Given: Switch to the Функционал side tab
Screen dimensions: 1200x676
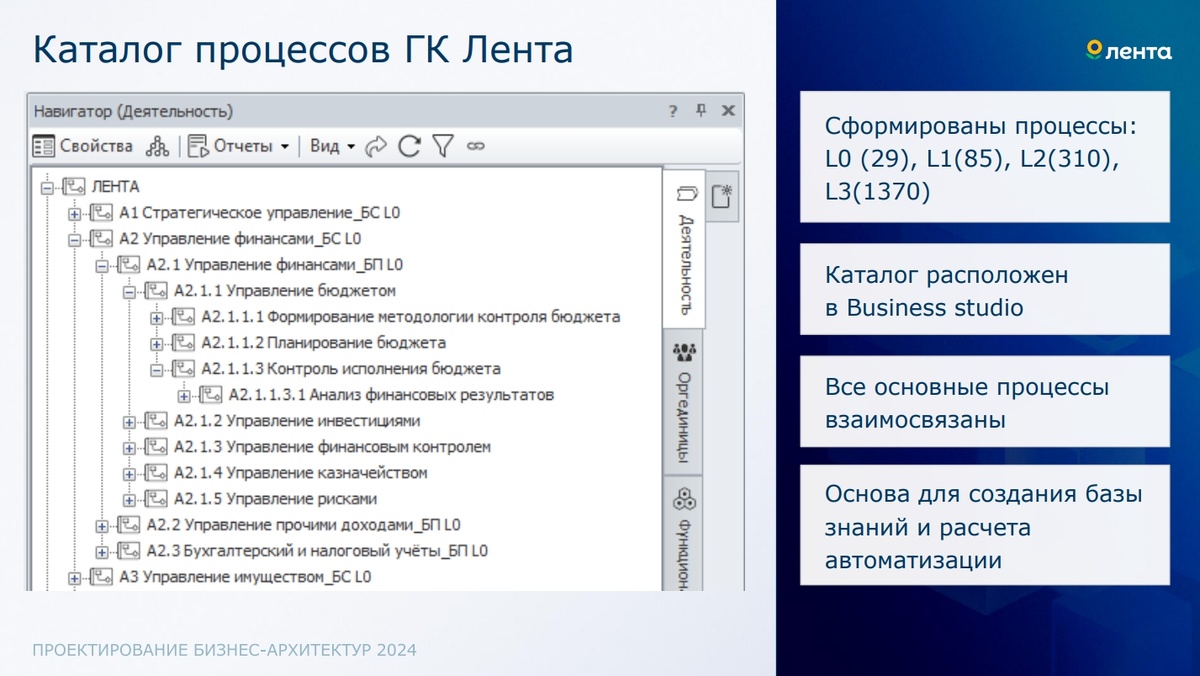Looking at the screenshot, I should pos(685,535).
